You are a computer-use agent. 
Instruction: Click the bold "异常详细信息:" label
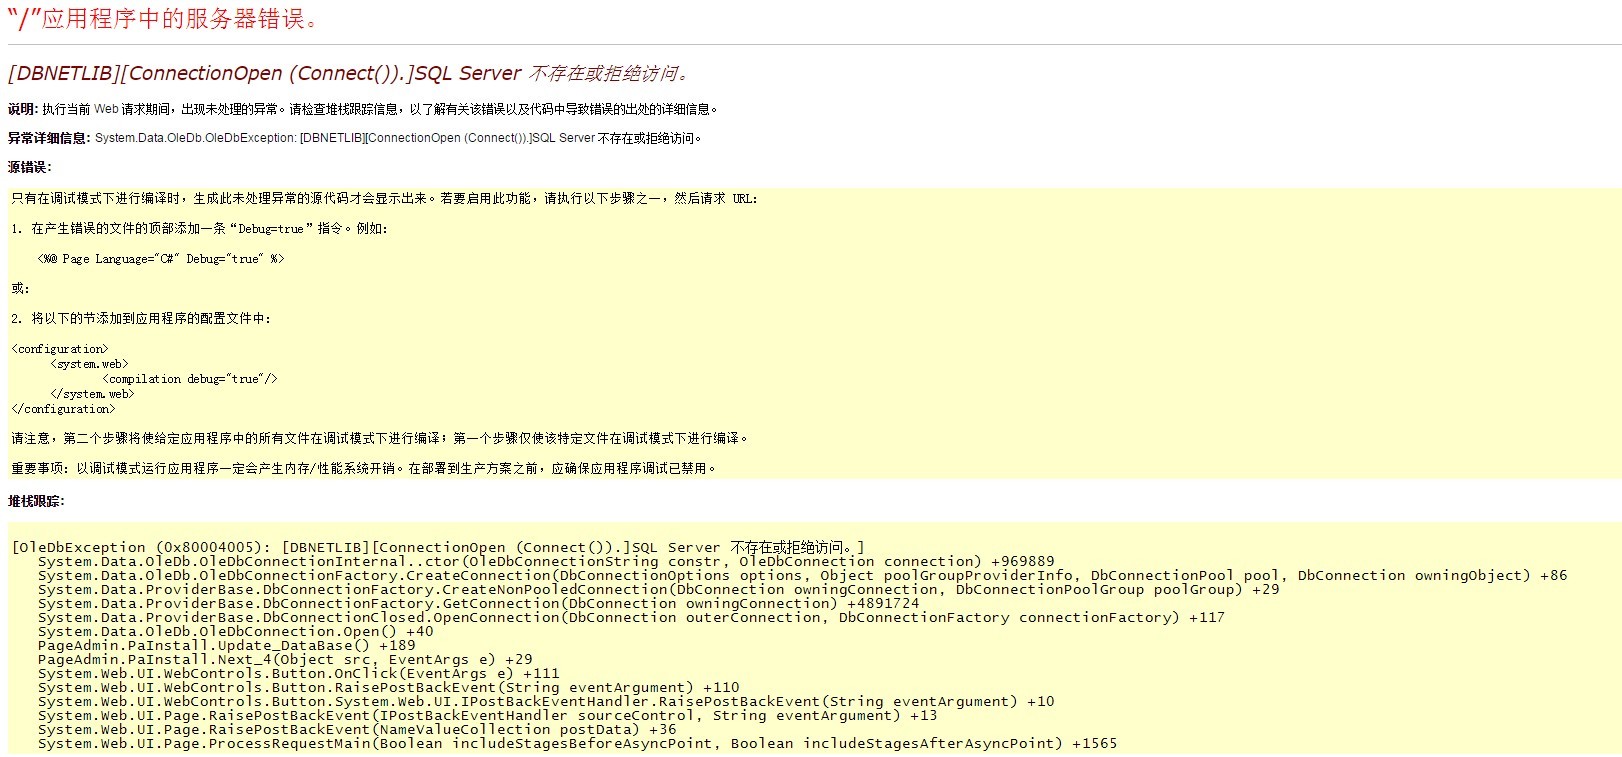tap(49, 138)
